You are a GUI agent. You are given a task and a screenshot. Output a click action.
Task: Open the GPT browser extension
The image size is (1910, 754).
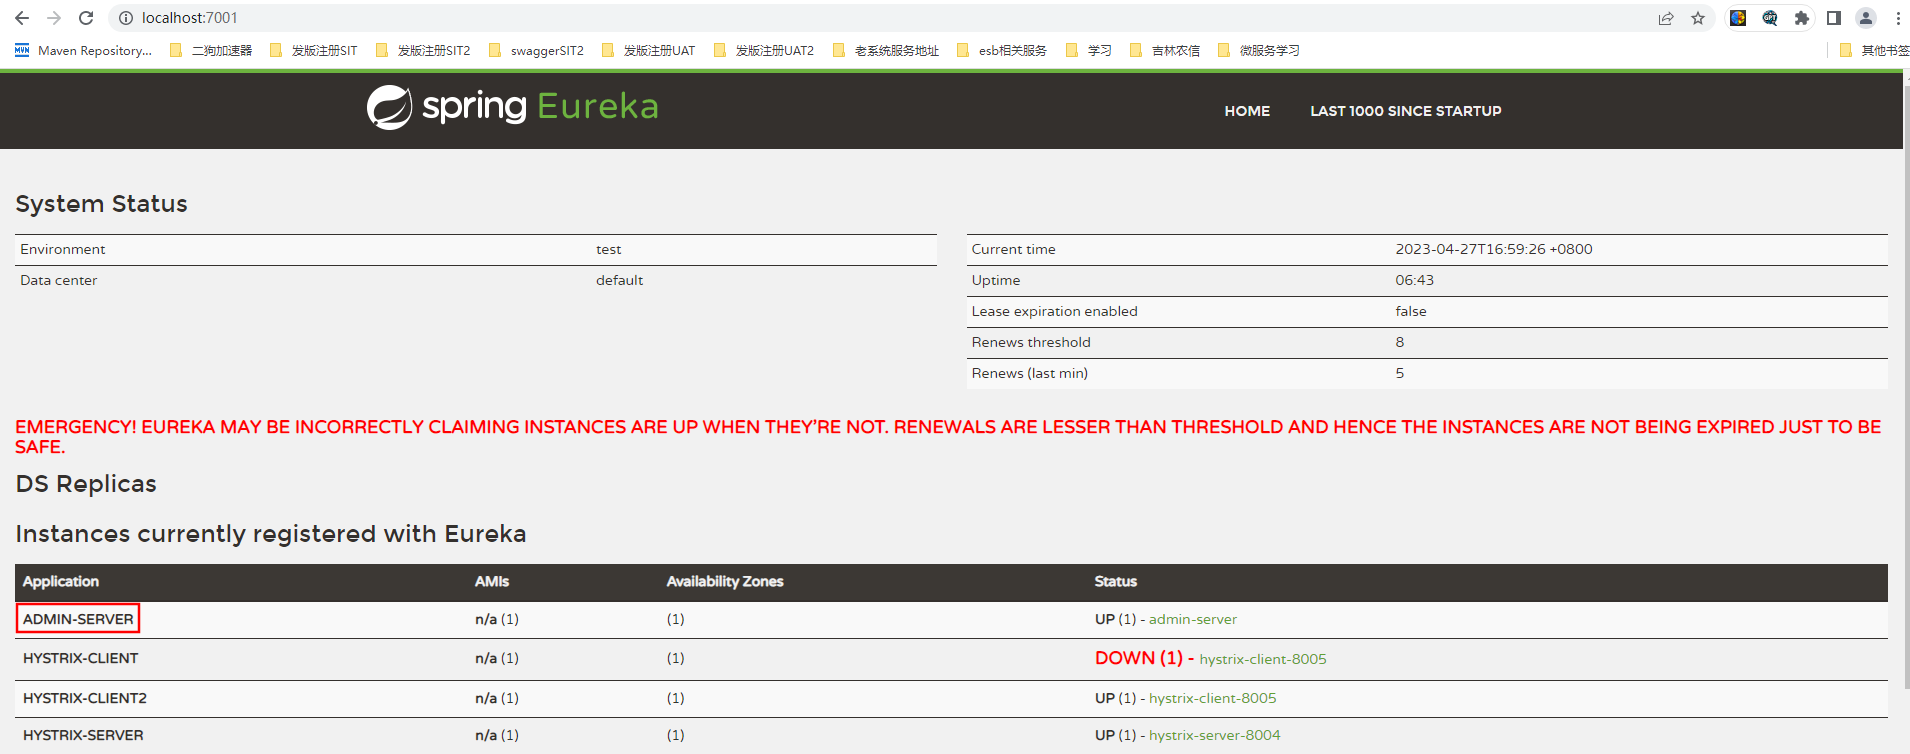click(1770, 18)
